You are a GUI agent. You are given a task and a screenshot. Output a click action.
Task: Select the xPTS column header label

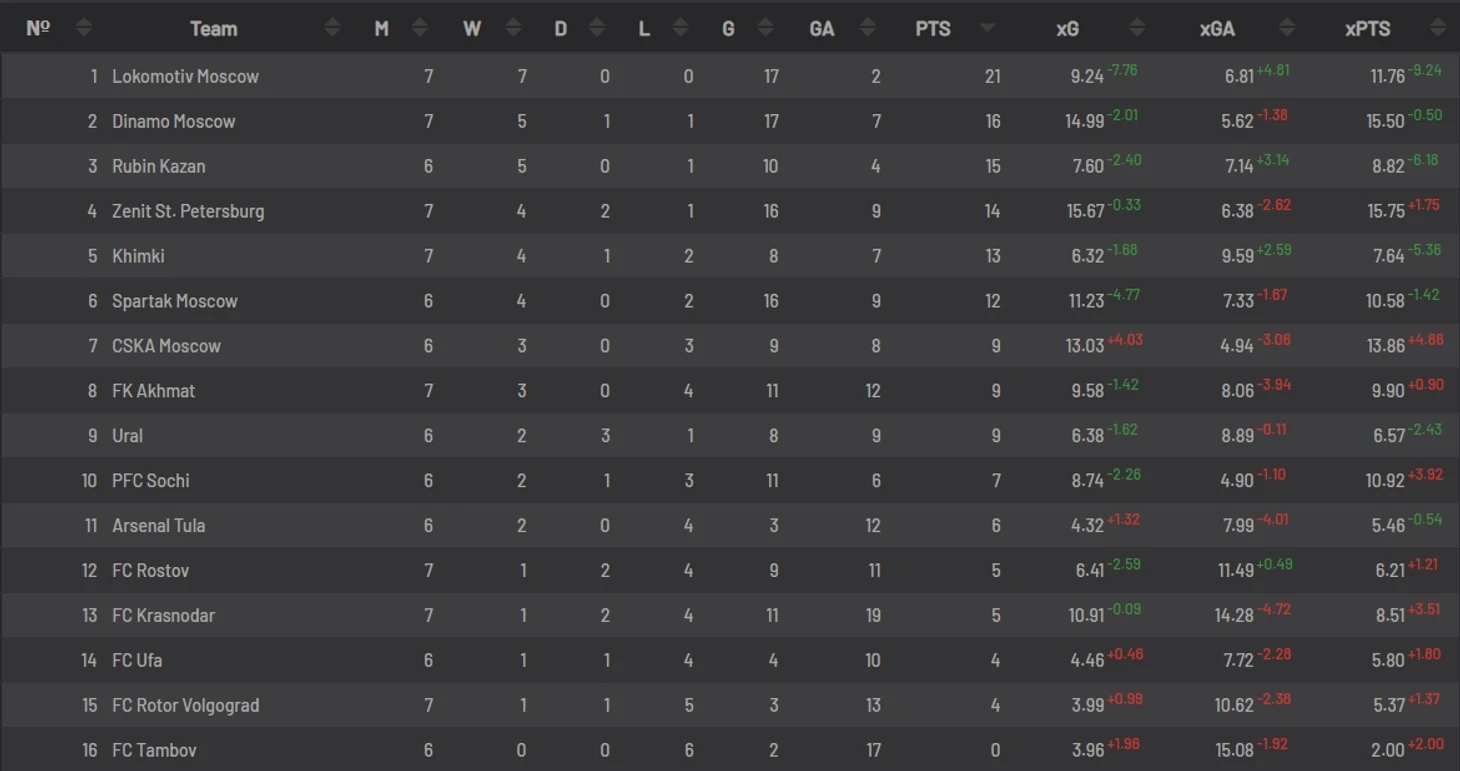point(1367,29)
